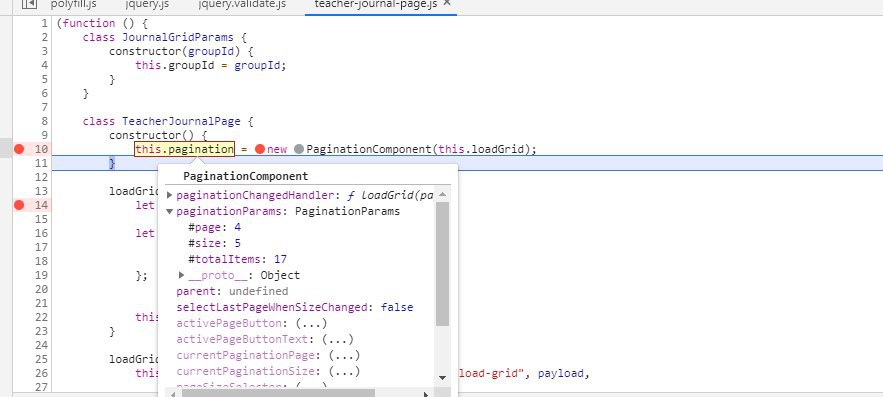
Task: Open the jquery.validate.js tab
Action: 242,5
